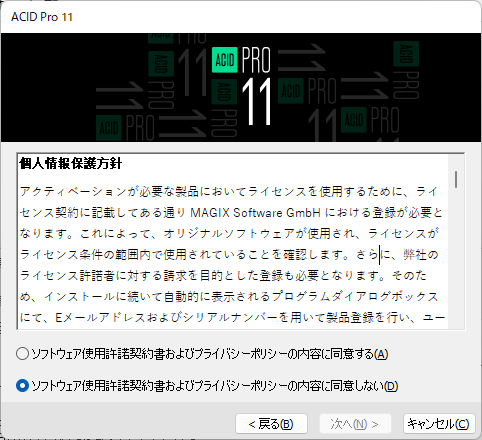Click the MAGIX Software GmbH text in policy
This screenshot has height=440, width=482.
pyautogui.click(x=255, y=212)
